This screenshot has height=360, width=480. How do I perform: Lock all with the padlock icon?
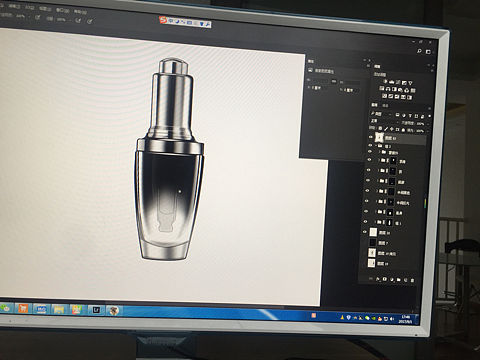point(403,130)
